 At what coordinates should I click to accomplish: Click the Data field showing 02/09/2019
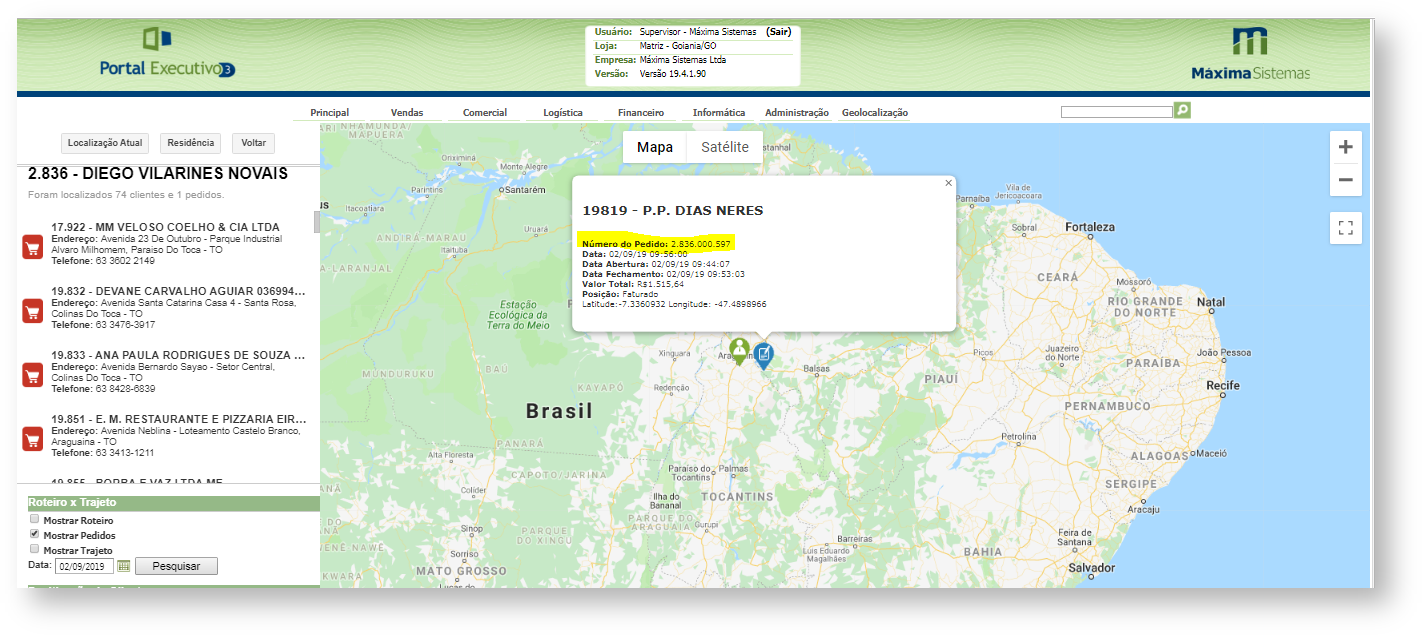(84, 566)
